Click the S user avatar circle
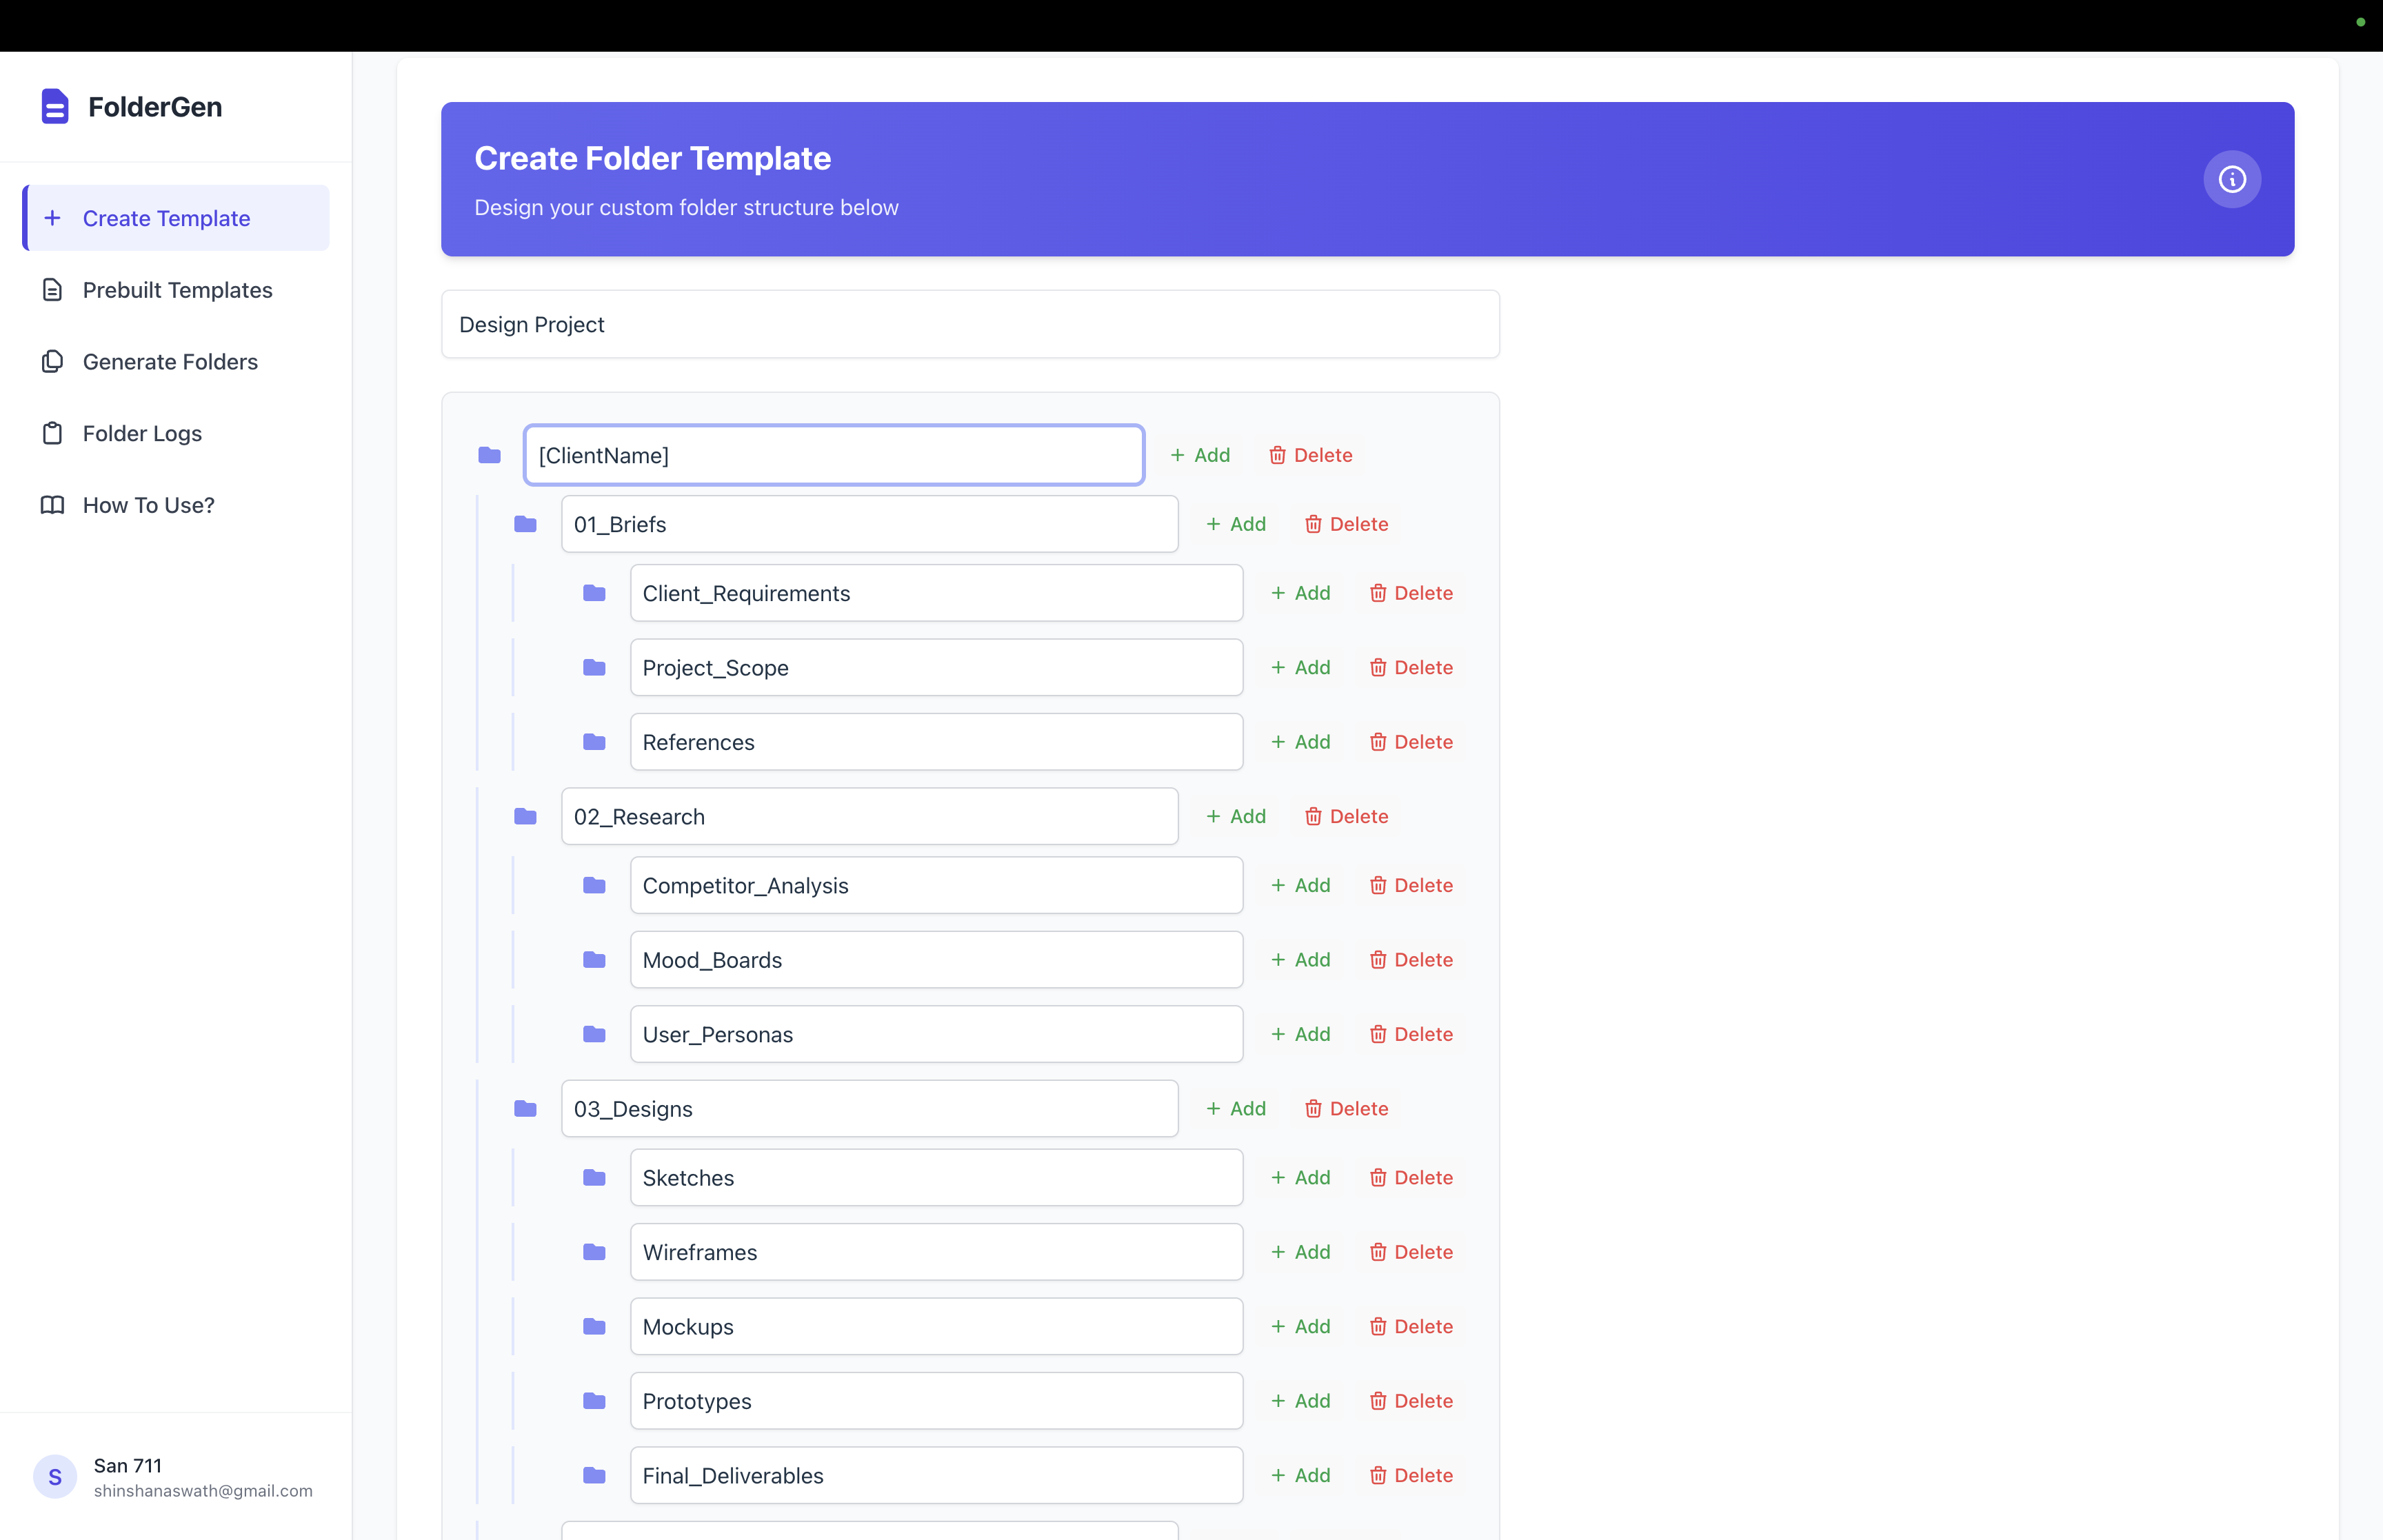2383x1540 pixels. tap(55, 1476)
